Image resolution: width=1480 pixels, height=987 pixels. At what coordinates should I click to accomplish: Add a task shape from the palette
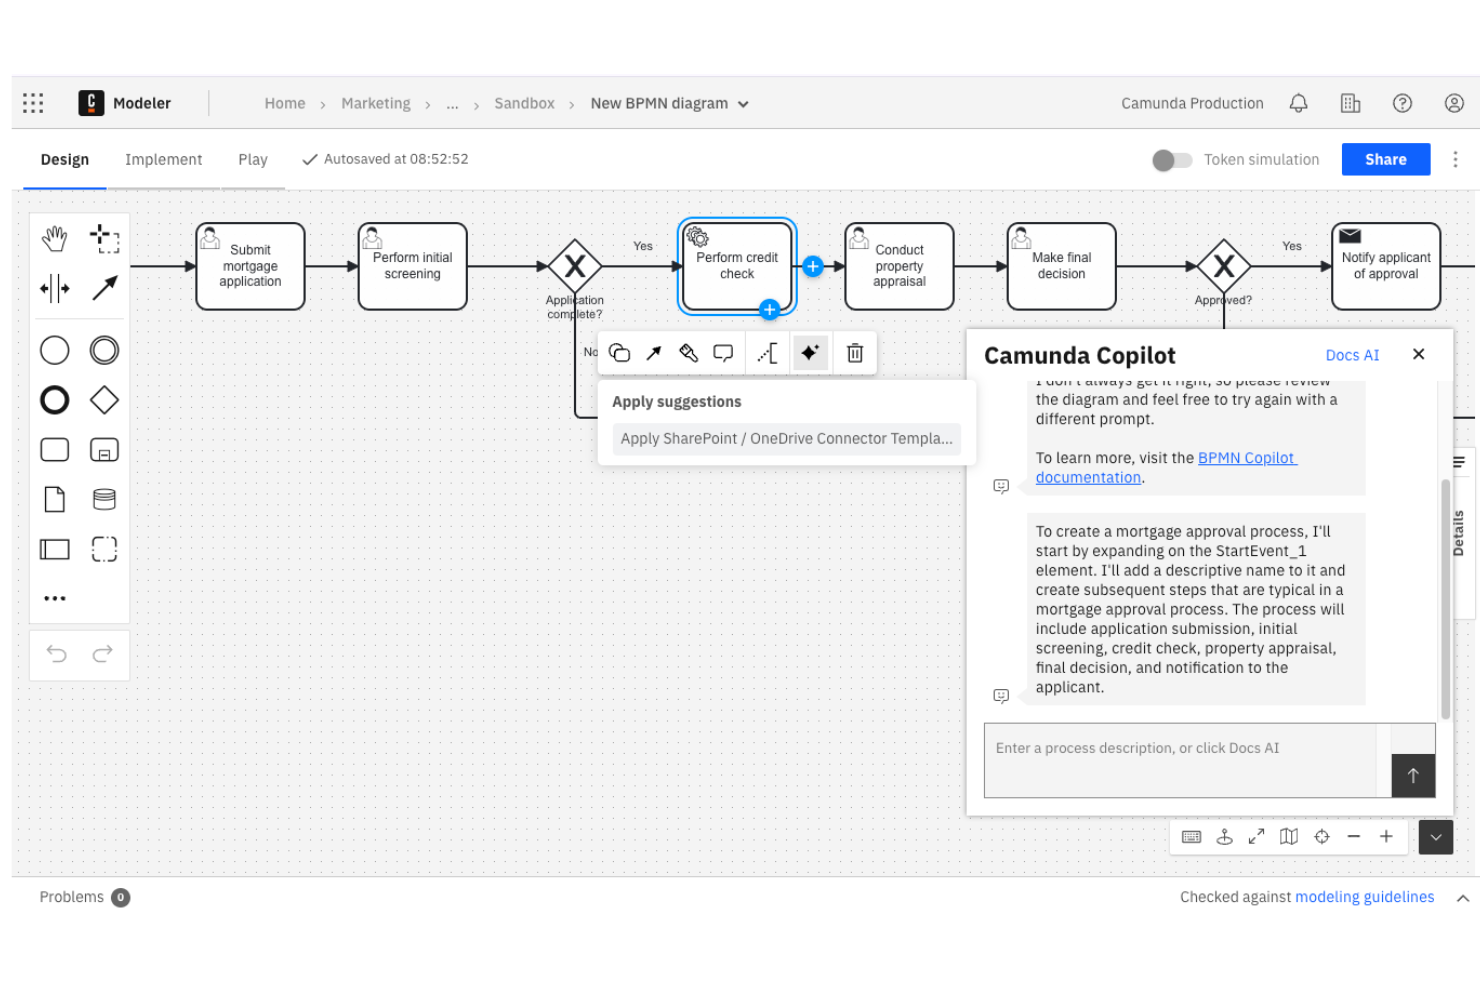click(55, 450)
